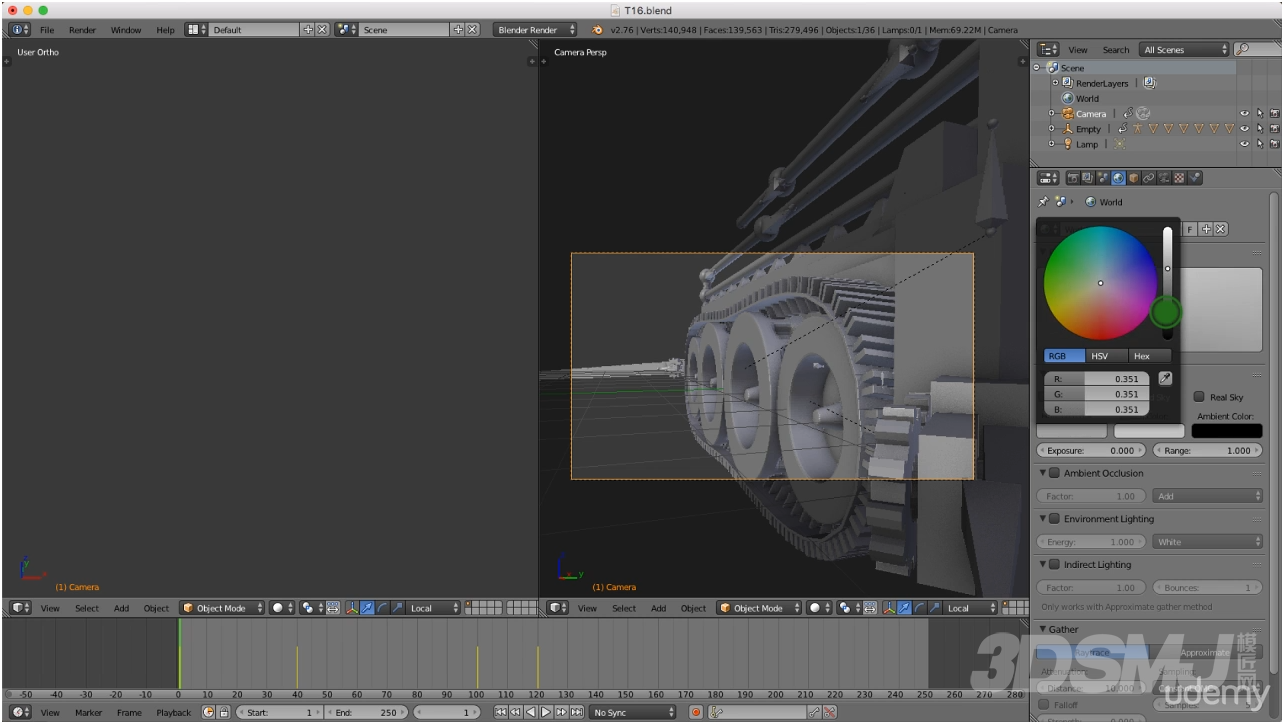Click the Blender logo in info header
Viewport: 1284px width, 724px height.
click(598, 30)
